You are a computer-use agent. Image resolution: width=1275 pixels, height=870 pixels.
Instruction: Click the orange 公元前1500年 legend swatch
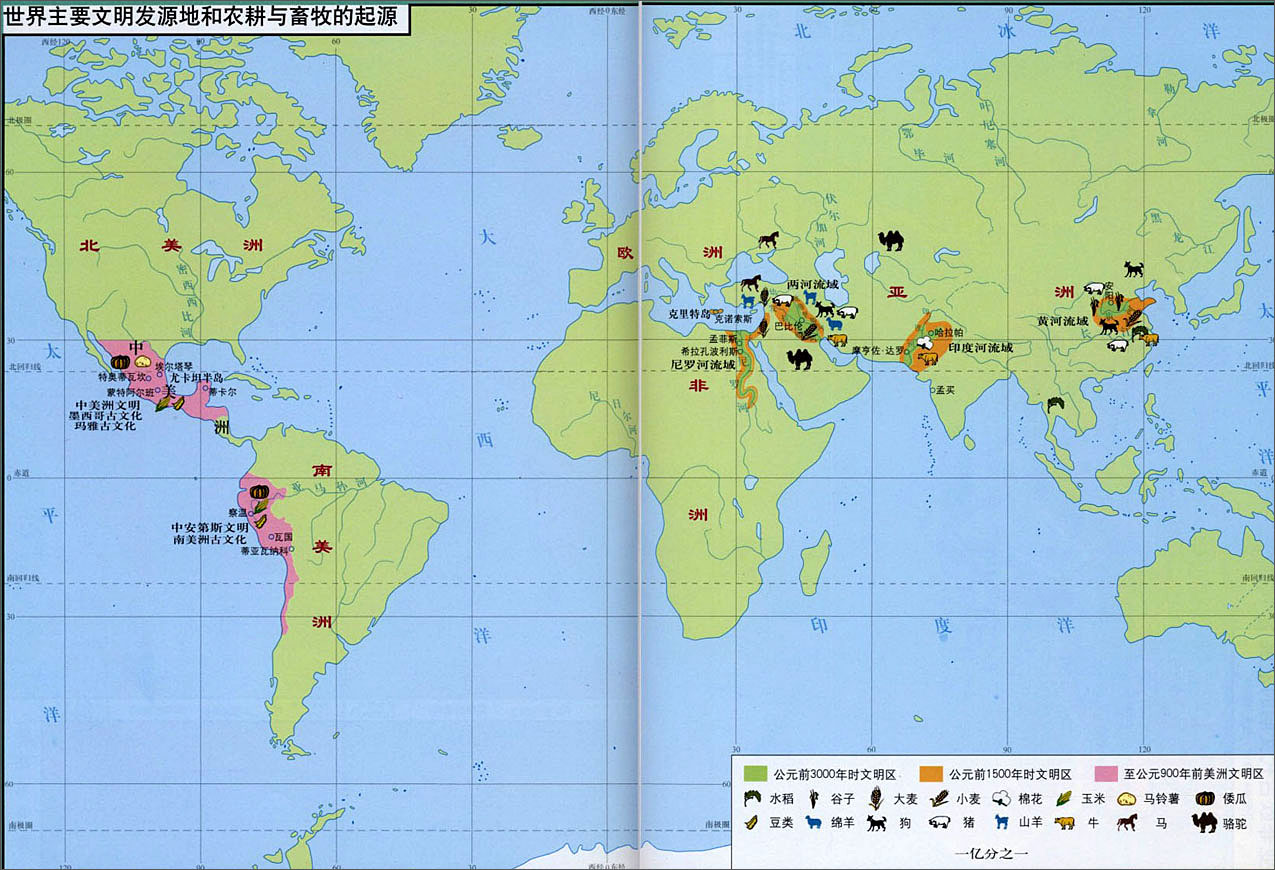click(932, 774)
